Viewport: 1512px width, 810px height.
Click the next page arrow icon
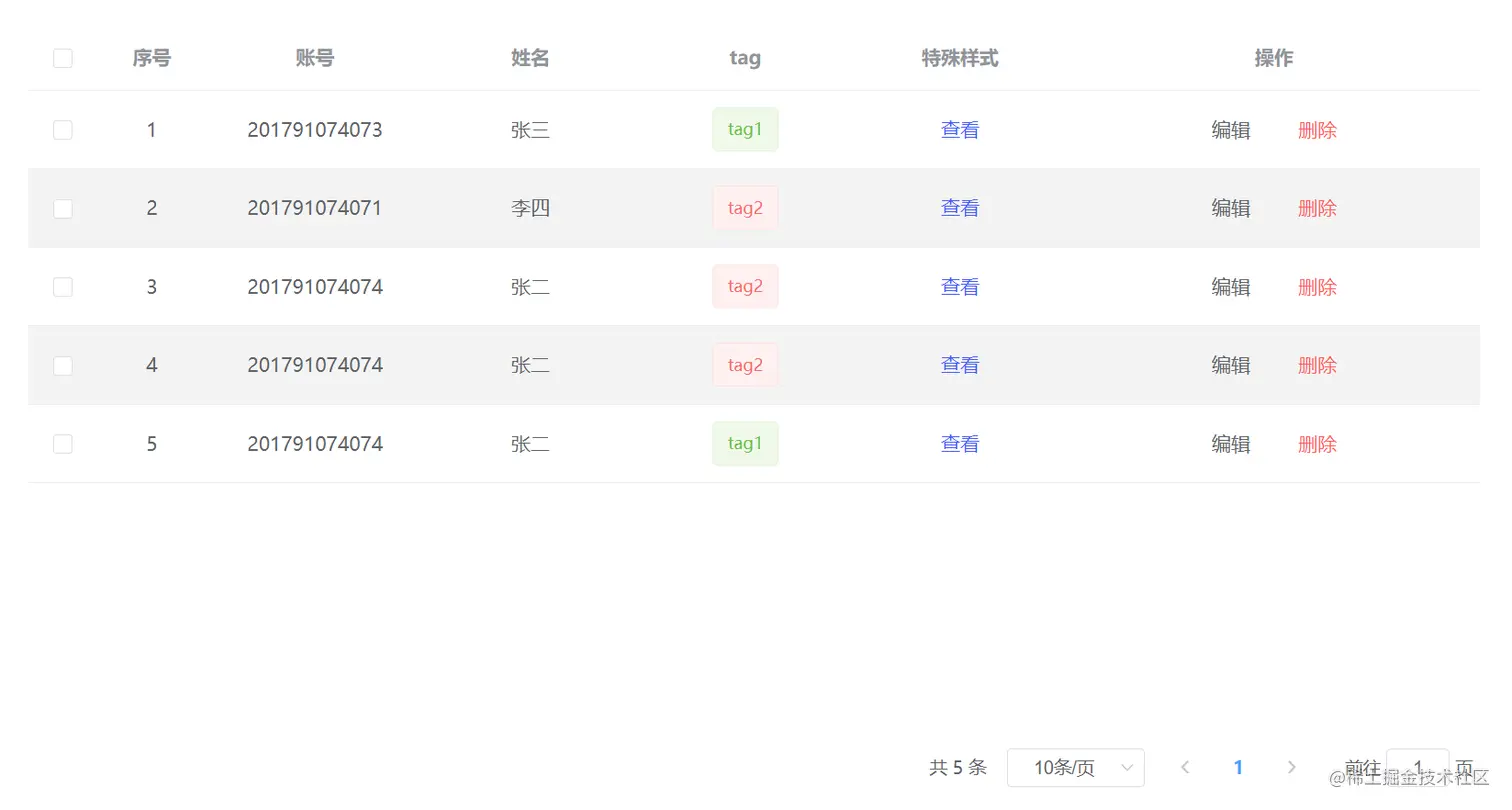coord(1291,767)
